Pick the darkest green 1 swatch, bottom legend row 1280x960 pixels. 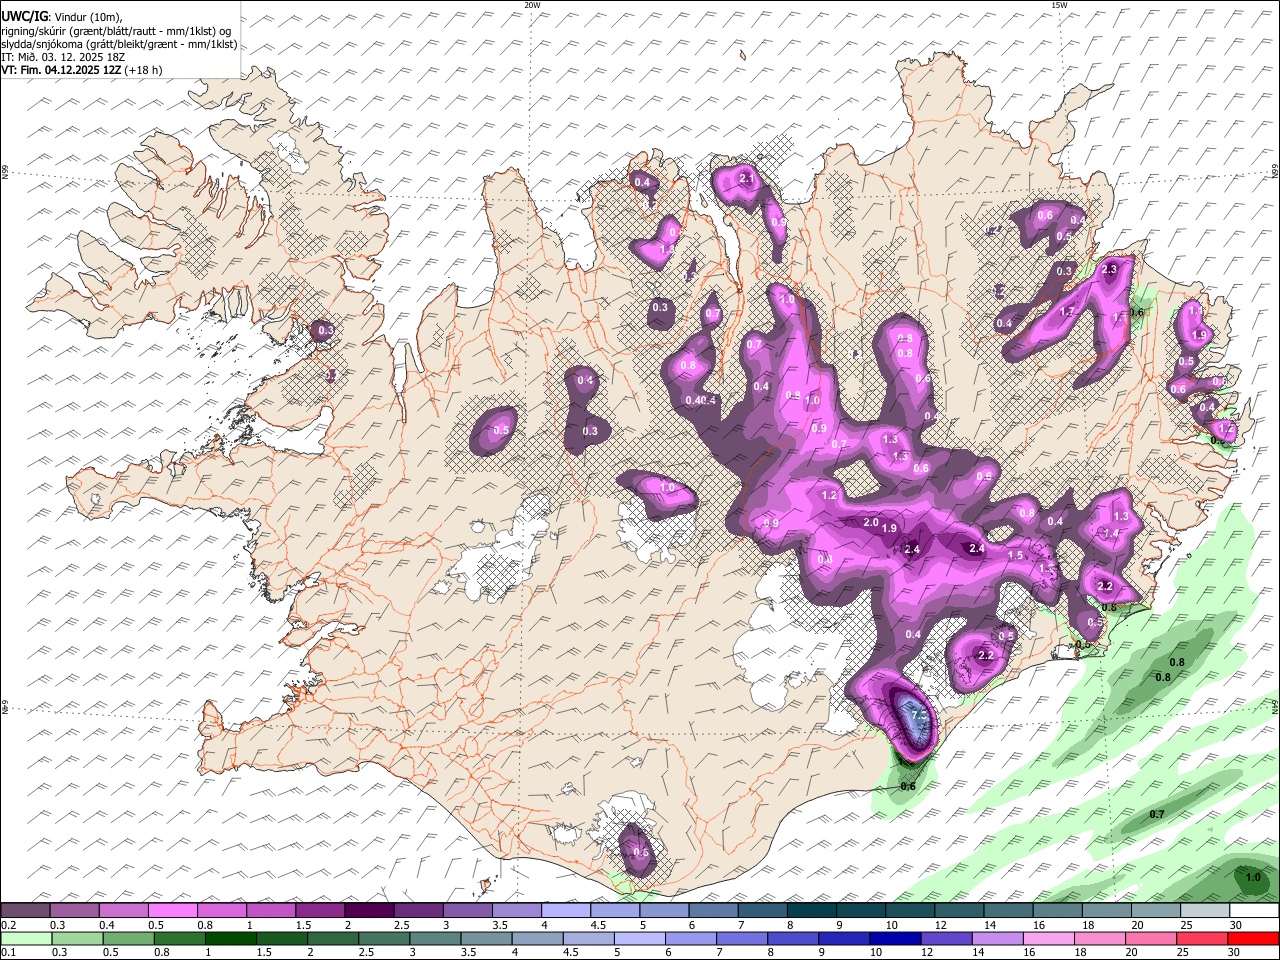230,938
